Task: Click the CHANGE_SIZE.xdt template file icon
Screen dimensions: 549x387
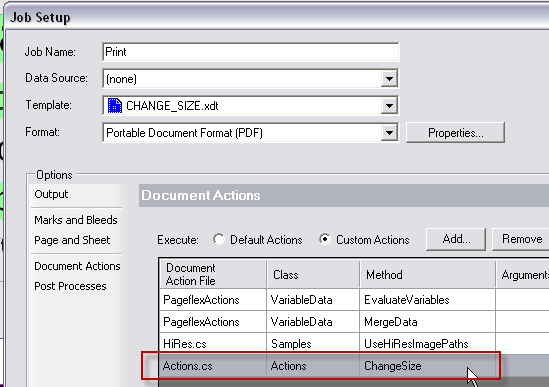Action: (114, 106)
